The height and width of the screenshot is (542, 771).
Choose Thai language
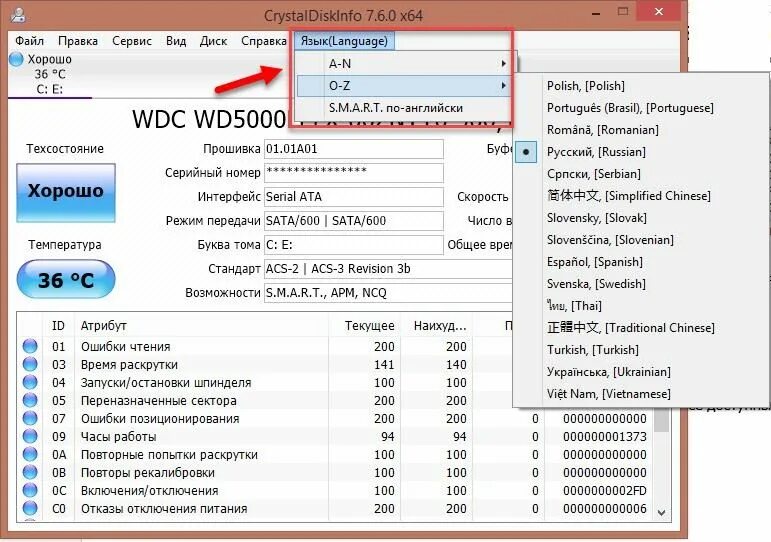click(x=642, y=306)
